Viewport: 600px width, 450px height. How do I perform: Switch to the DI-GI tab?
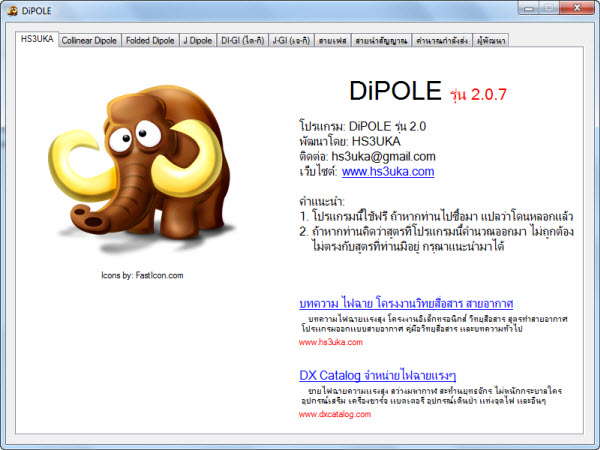[243, 41]
